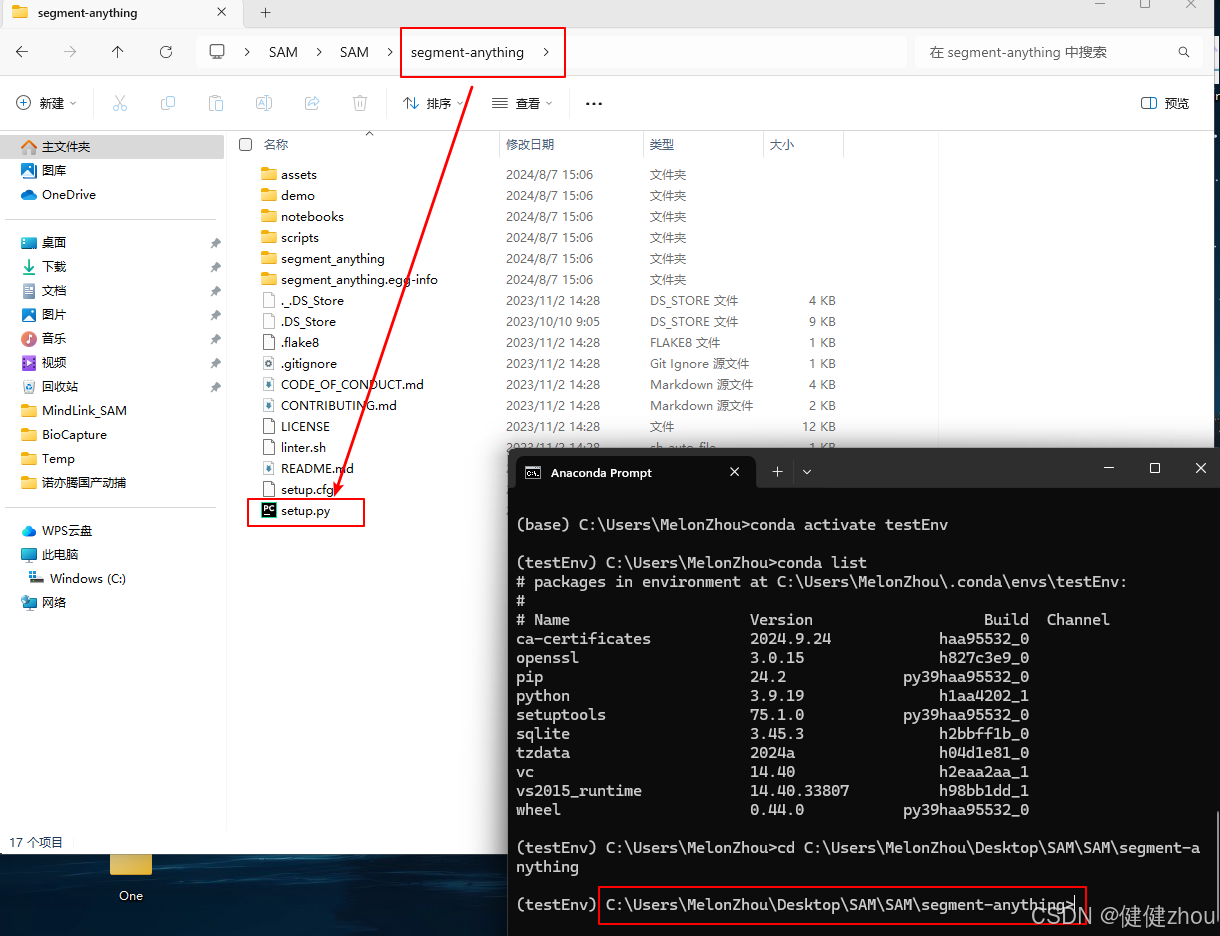Click the search magnifier icon
The width and height of the screenshot is (1220, 936).
pyautogui.click(x=1184, y=52)
